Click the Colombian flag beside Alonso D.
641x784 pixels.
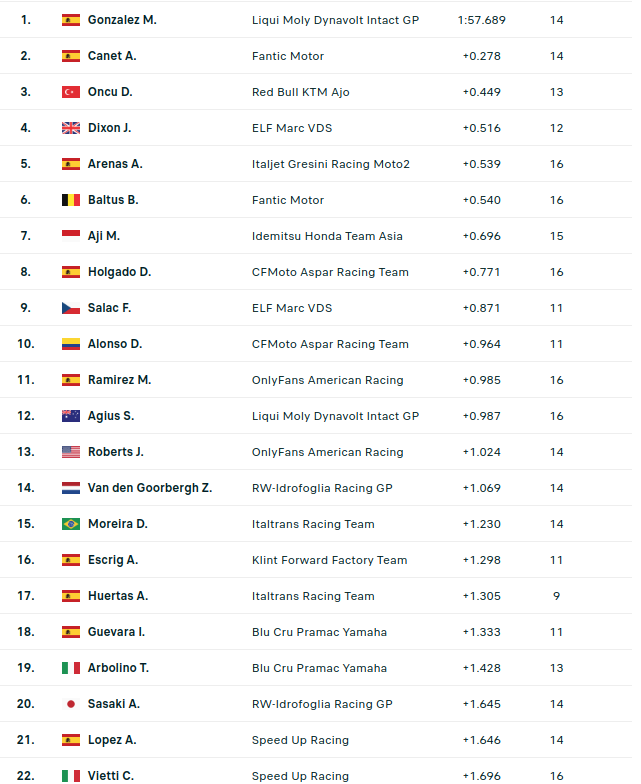[70, 344]
